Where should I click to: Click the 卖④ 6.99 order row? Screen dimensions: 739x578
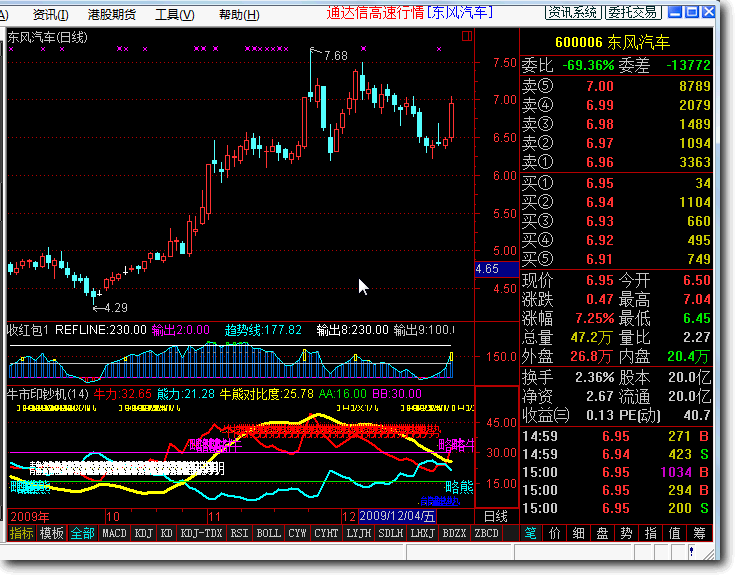[616, 105]
